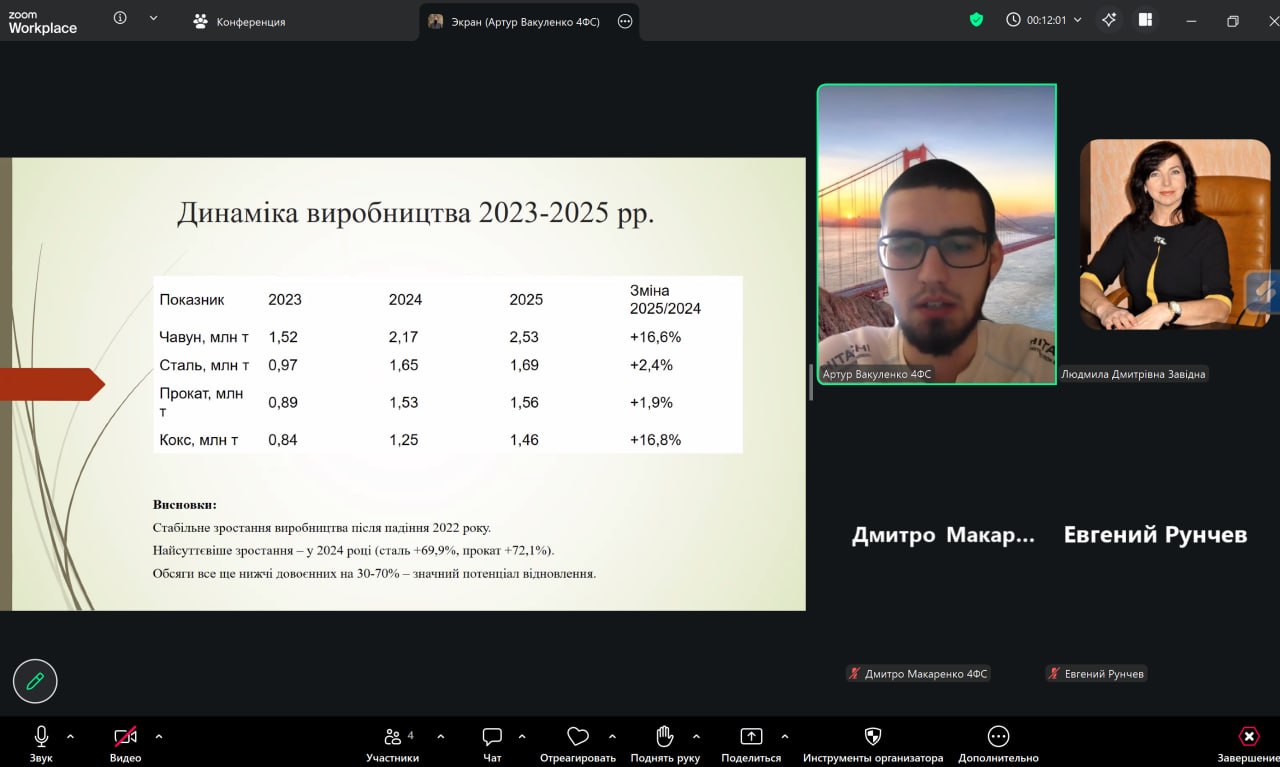Expand audio options arrow next to Звук

[x=70, y=737]
